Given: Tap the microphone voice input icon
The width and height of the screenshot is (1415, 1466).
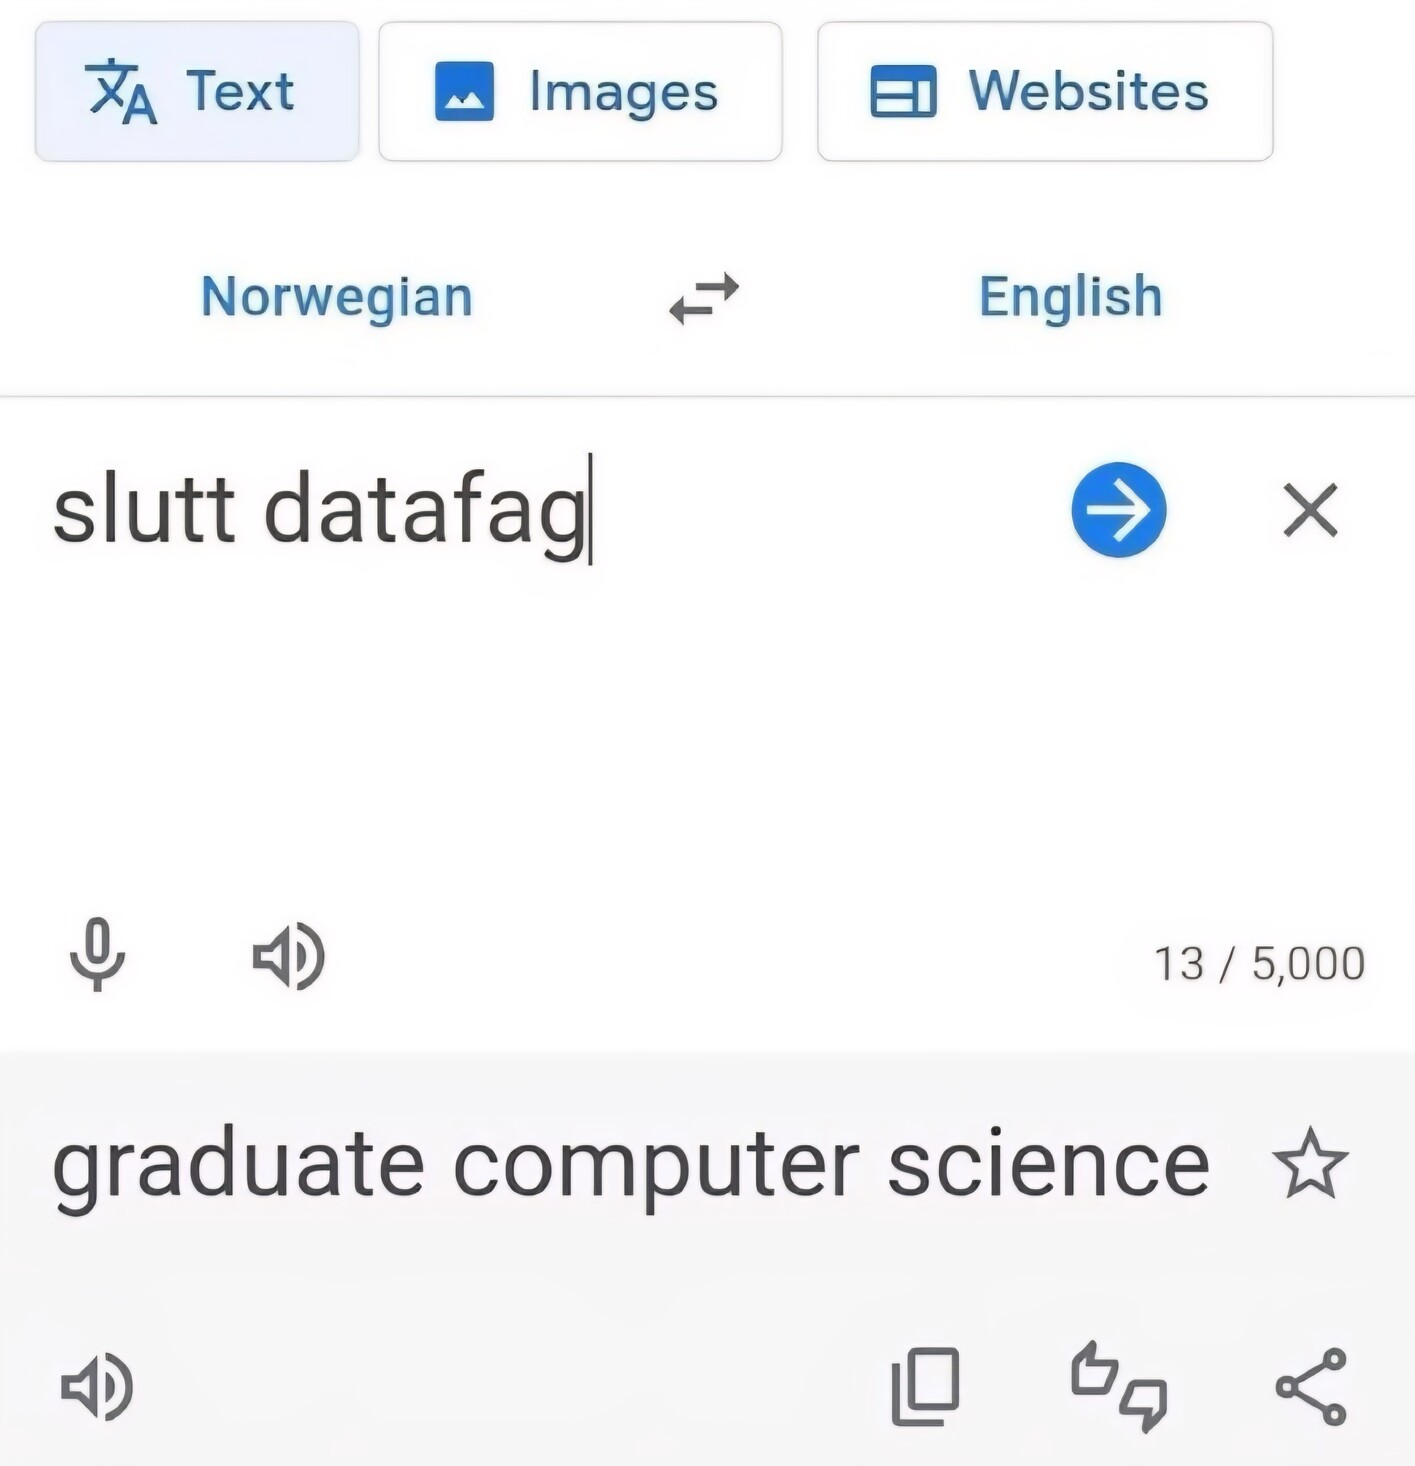Looking at the screenshot, I should (x=97, y=955).
